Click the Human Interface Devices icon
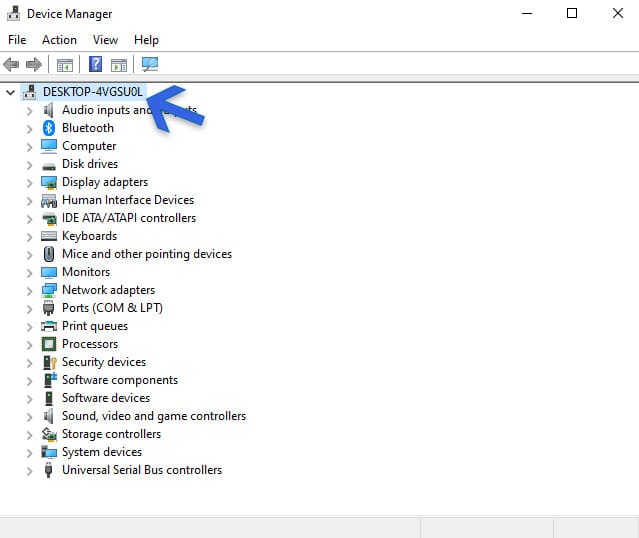639x538 pixels. tap(49, 201)
